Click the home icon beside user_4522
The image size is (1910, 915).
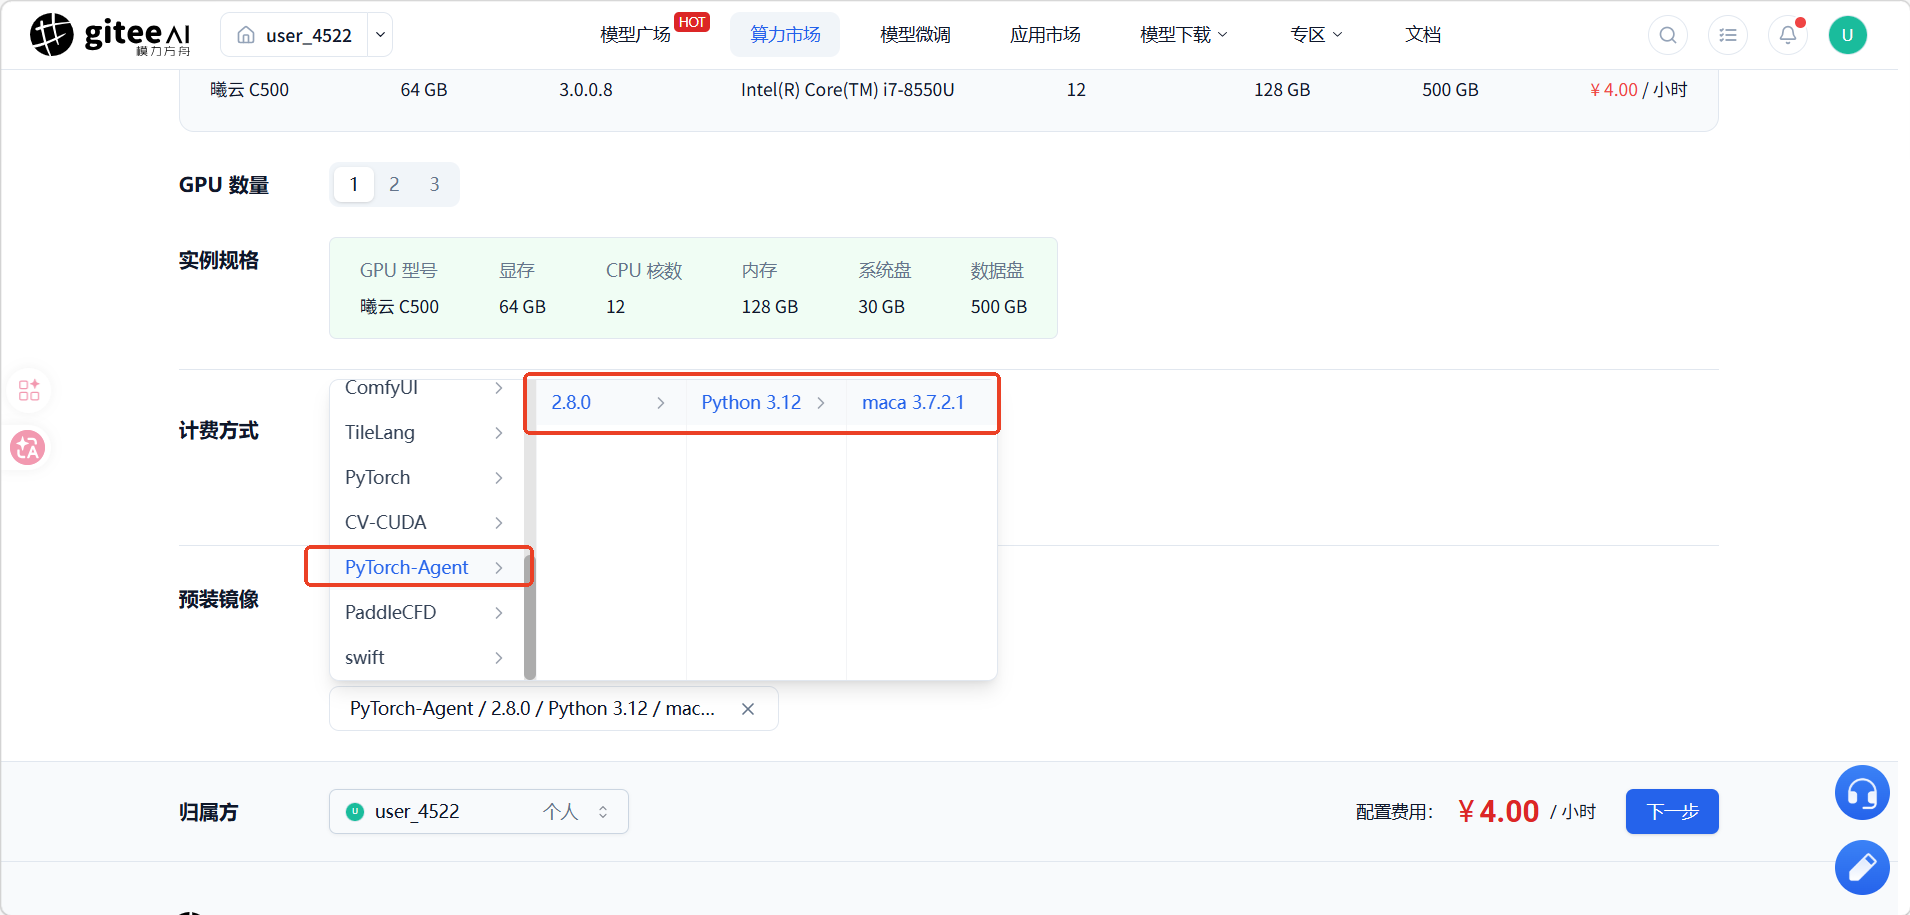(x=246, y=35)
